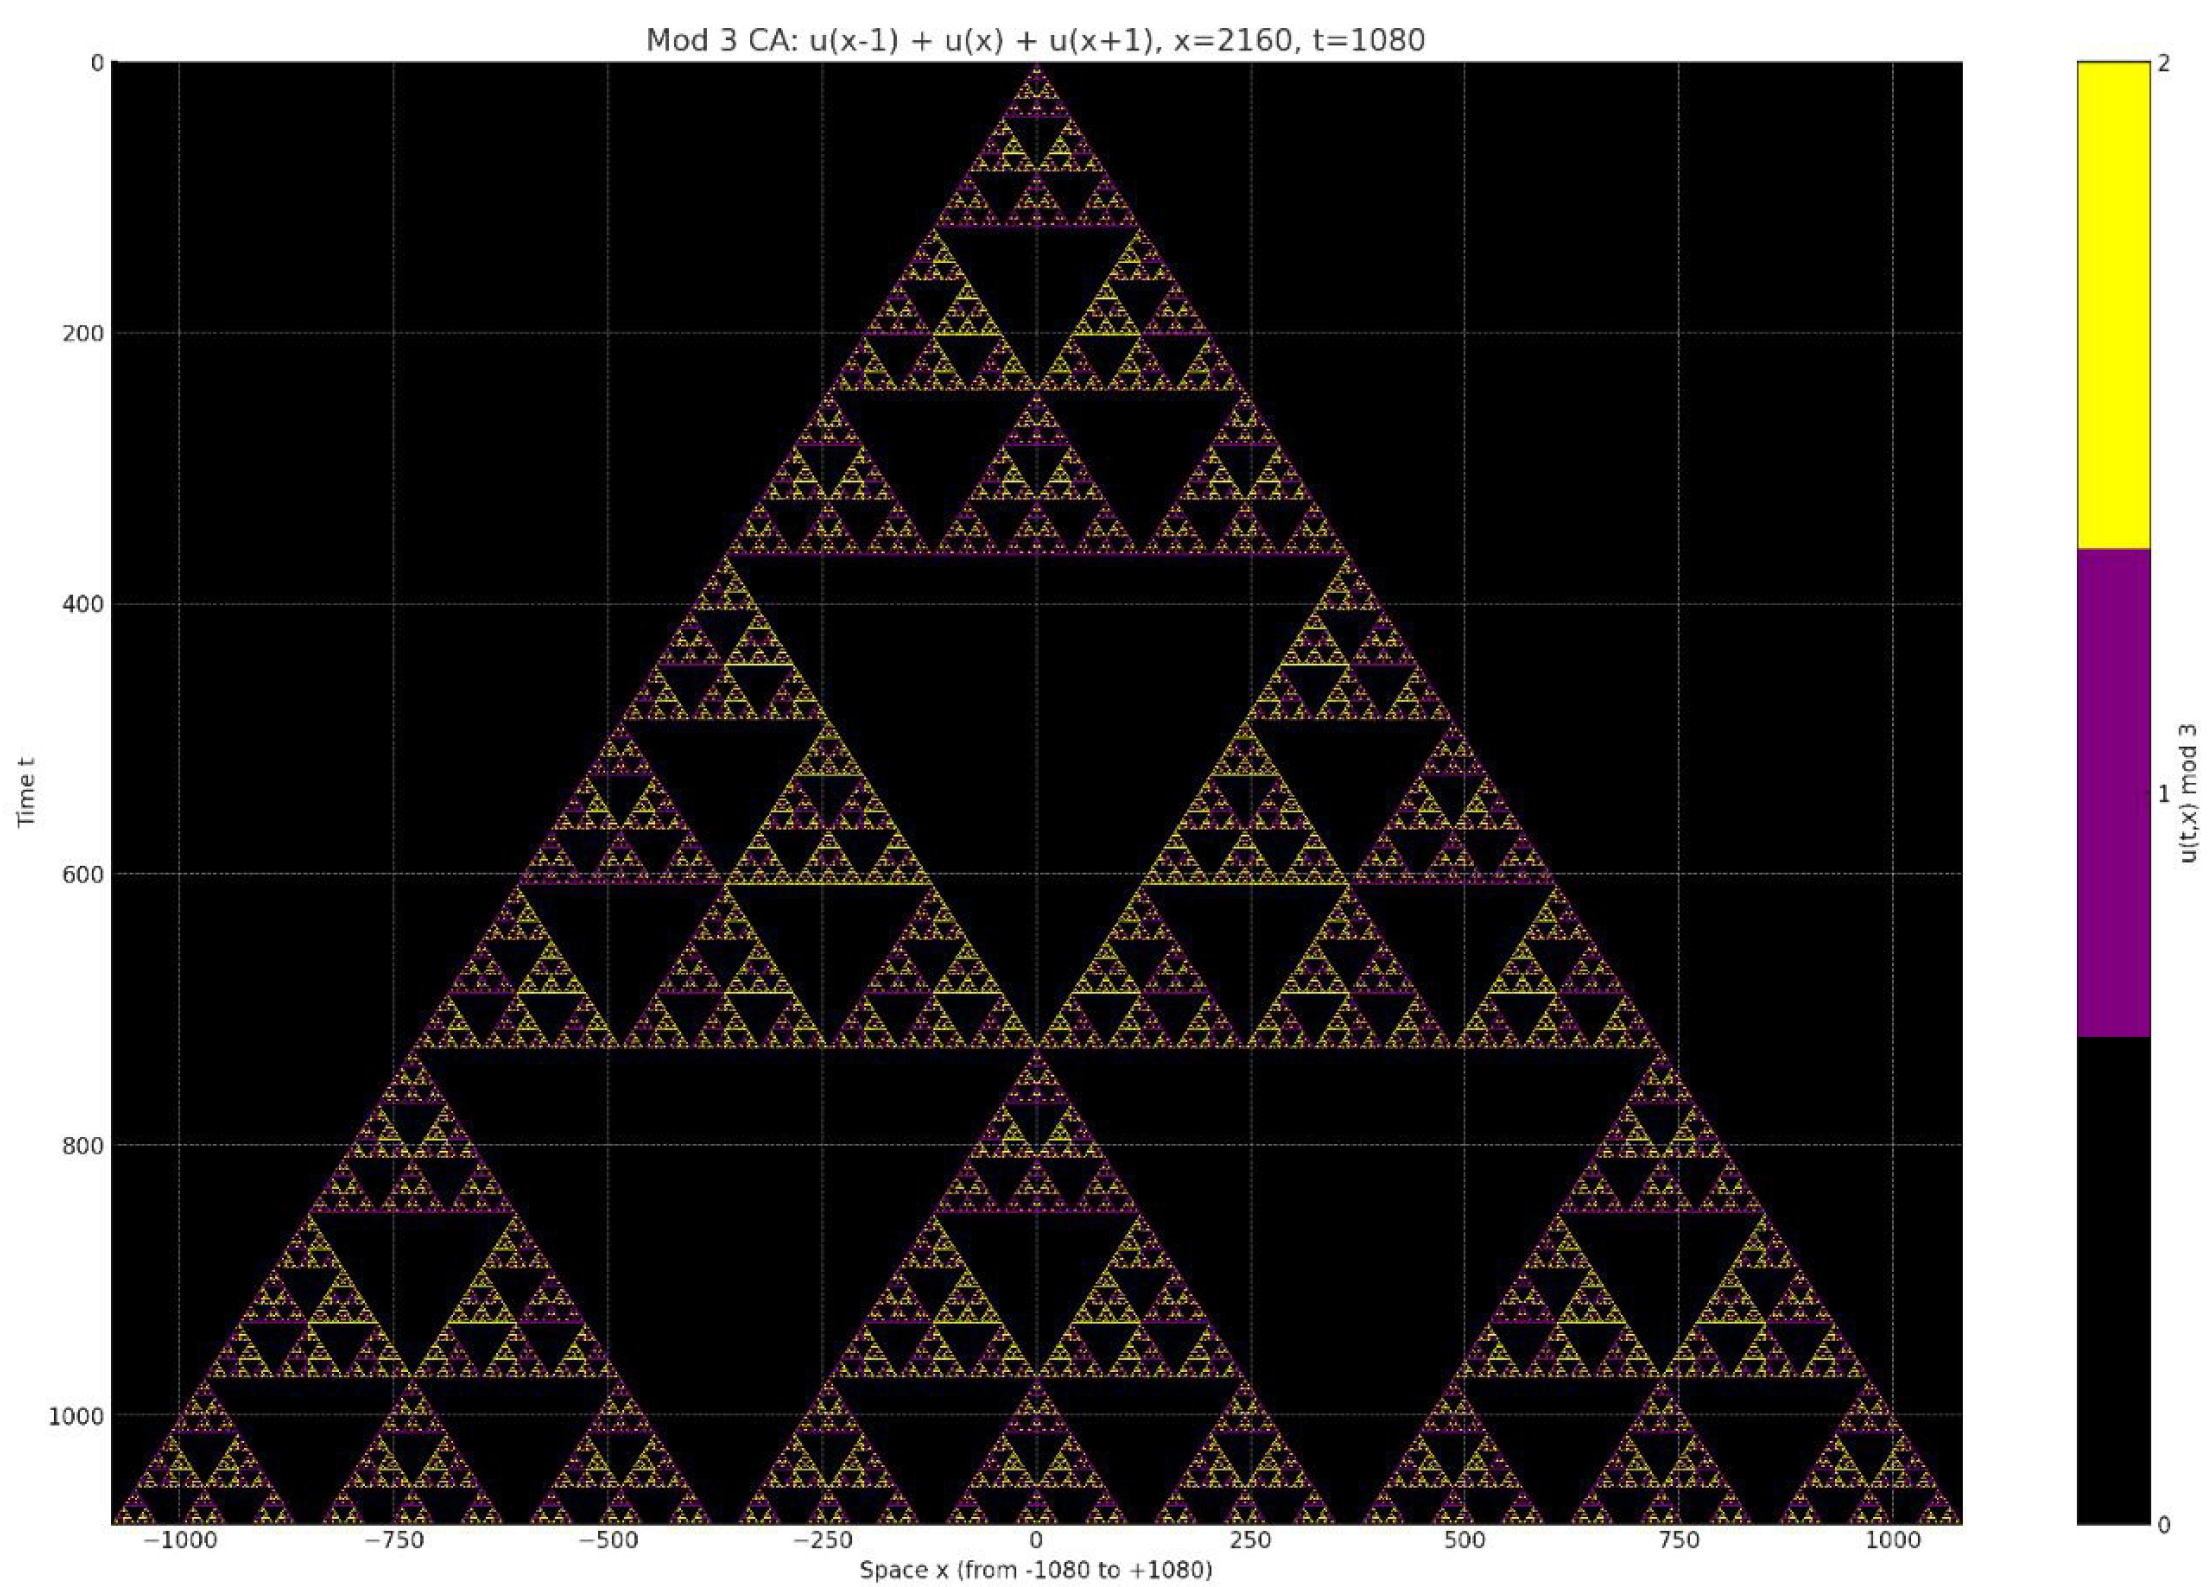The width and height of the screenshot is (2211, 1587).
Task: Click the 'Time t' y-axis label
Action: [27, 793]
